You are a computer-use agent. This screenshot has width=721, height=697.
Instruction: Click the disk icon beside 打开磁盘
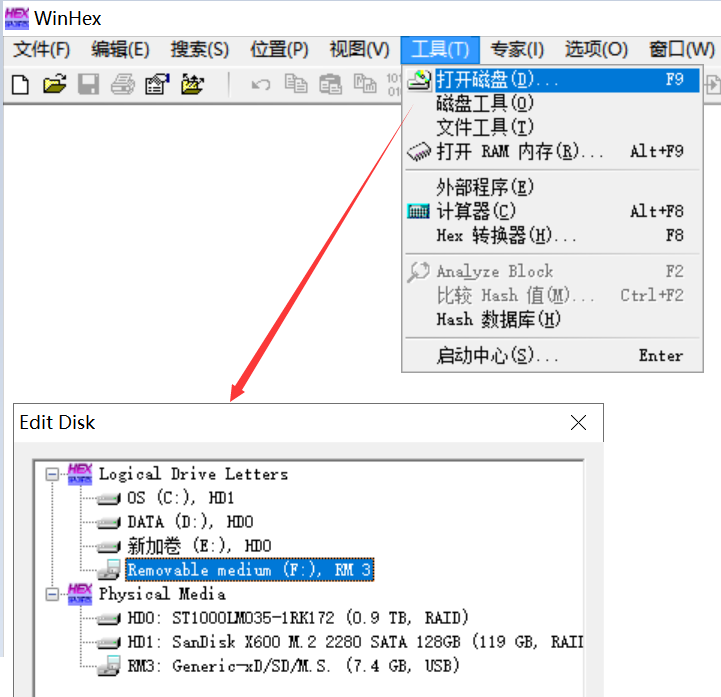[x=419, y=80]
